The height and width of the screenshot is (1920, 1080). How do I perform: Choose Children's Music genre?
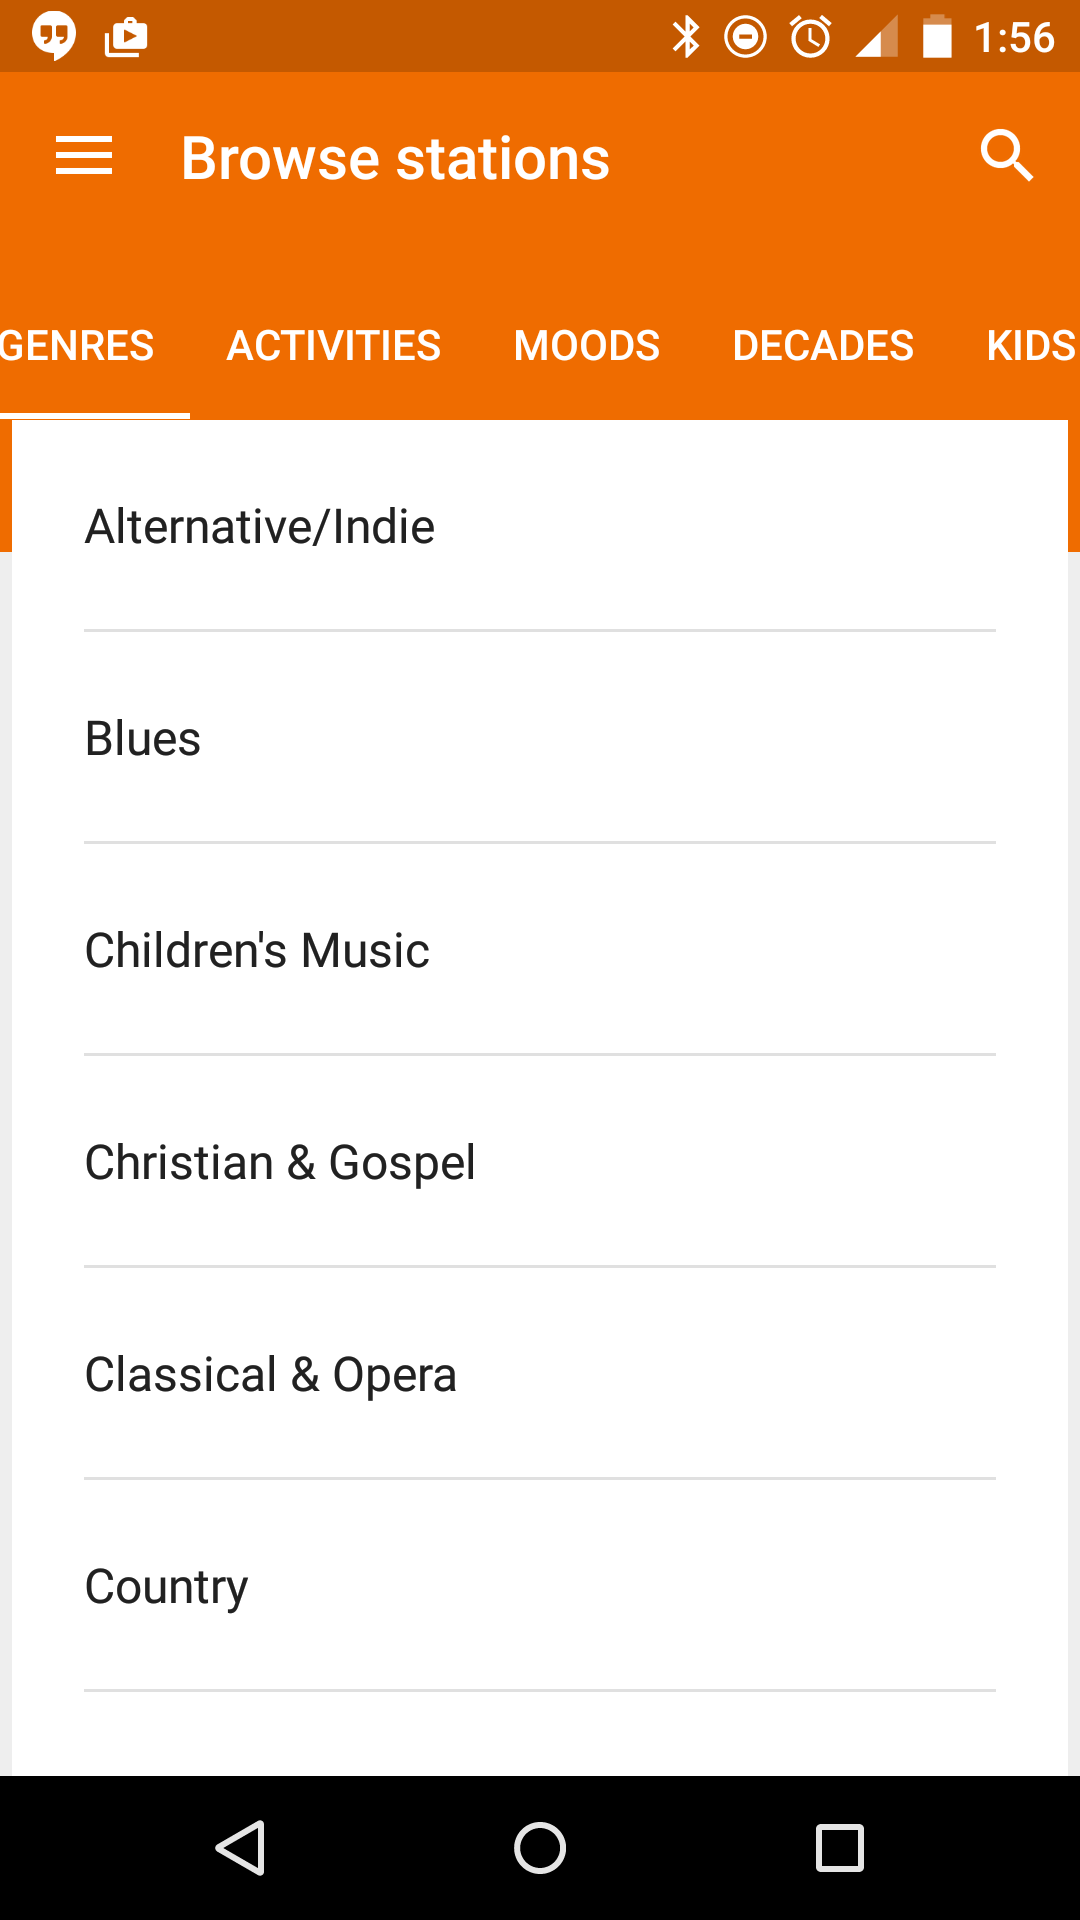540,951
